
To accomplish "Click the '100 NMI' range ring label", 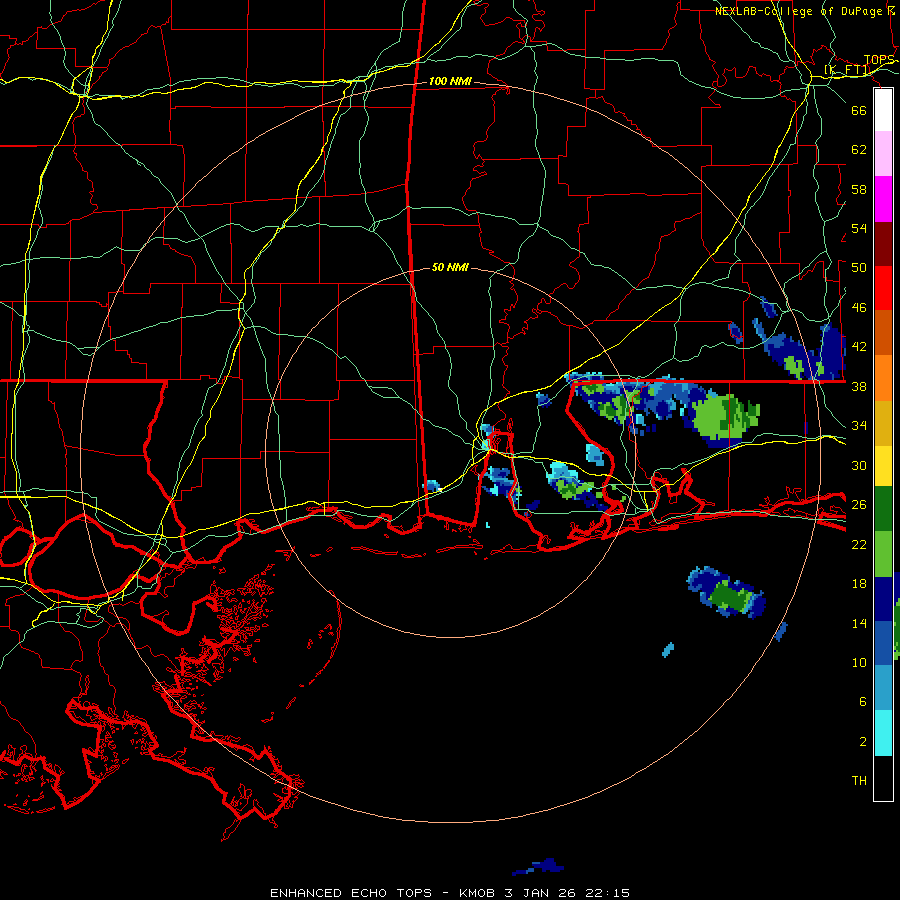I will pyautogui.click(x=450, y=82).
